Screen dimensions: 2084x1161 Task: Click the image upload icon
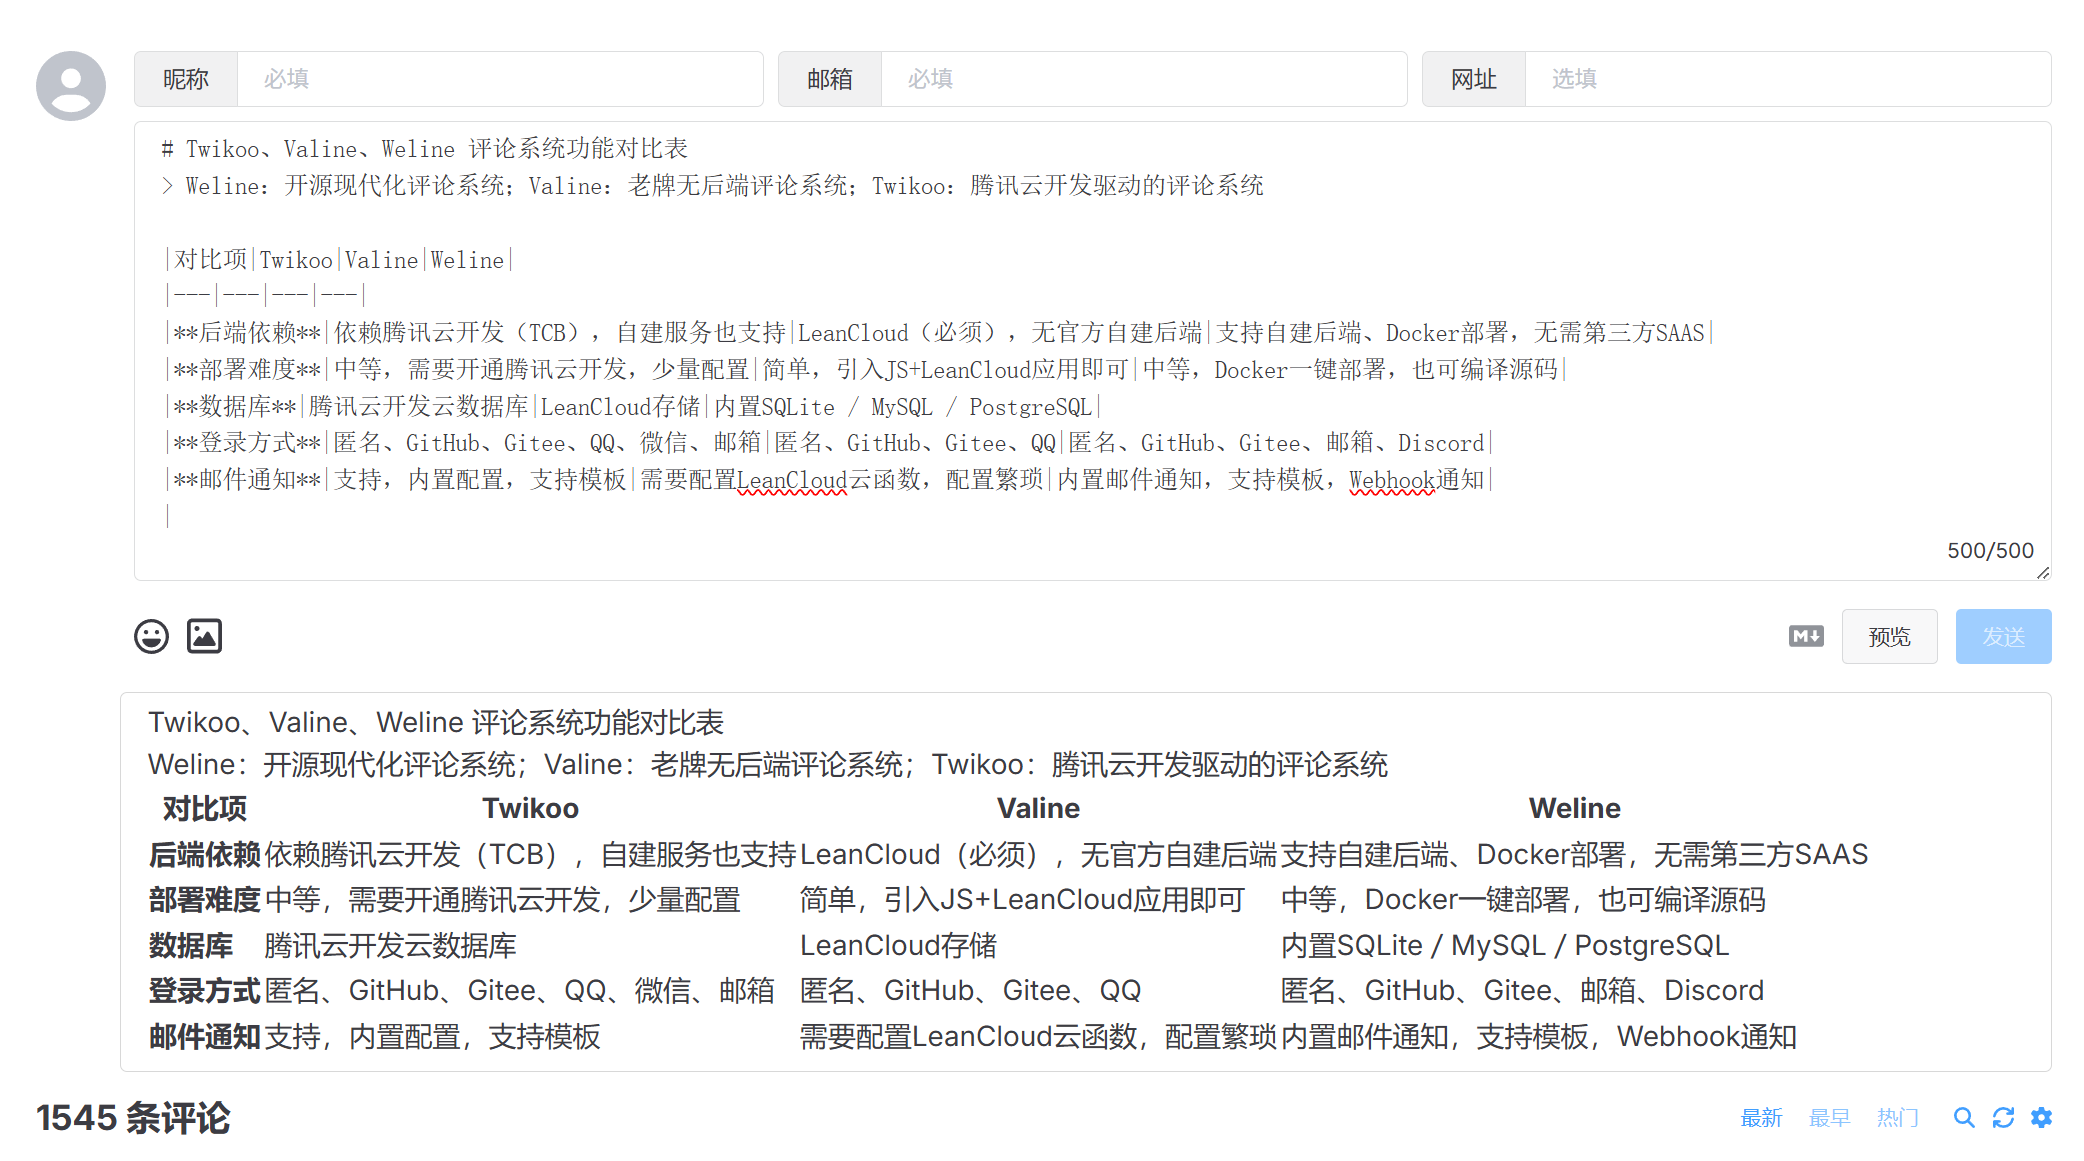point(204,636)
